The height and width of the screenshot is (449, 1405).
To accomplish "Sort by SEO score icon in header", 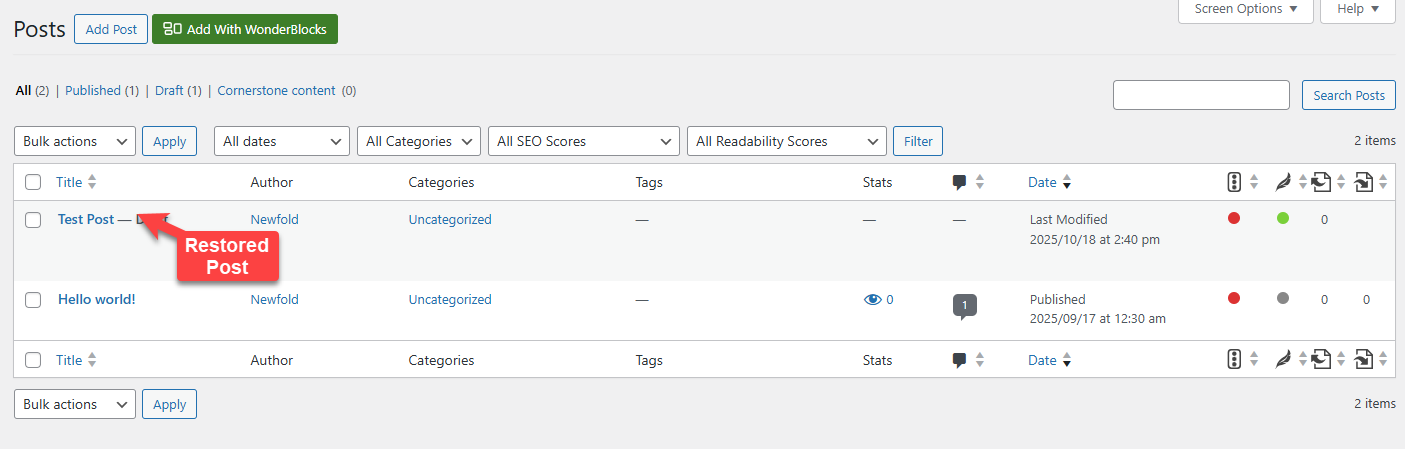I will 1234,182.
